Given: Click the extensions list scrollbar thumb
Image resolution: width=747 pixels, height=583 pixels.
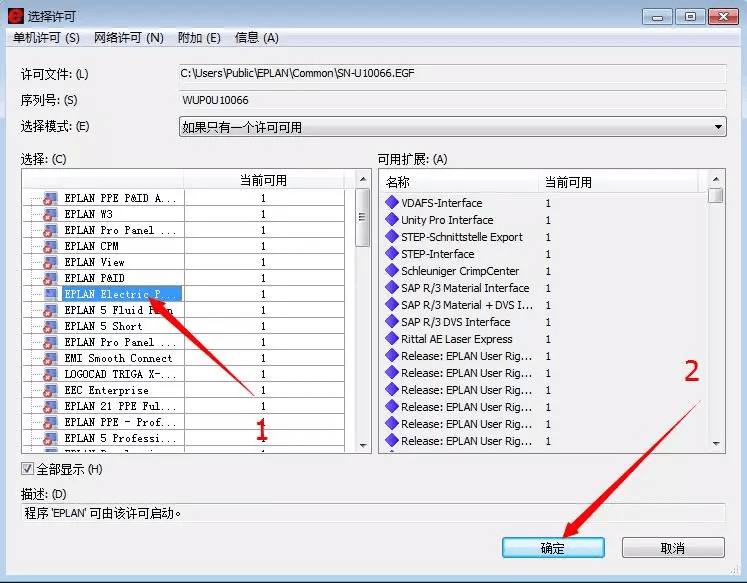Looking at the screenshot, I should point(716,195).
